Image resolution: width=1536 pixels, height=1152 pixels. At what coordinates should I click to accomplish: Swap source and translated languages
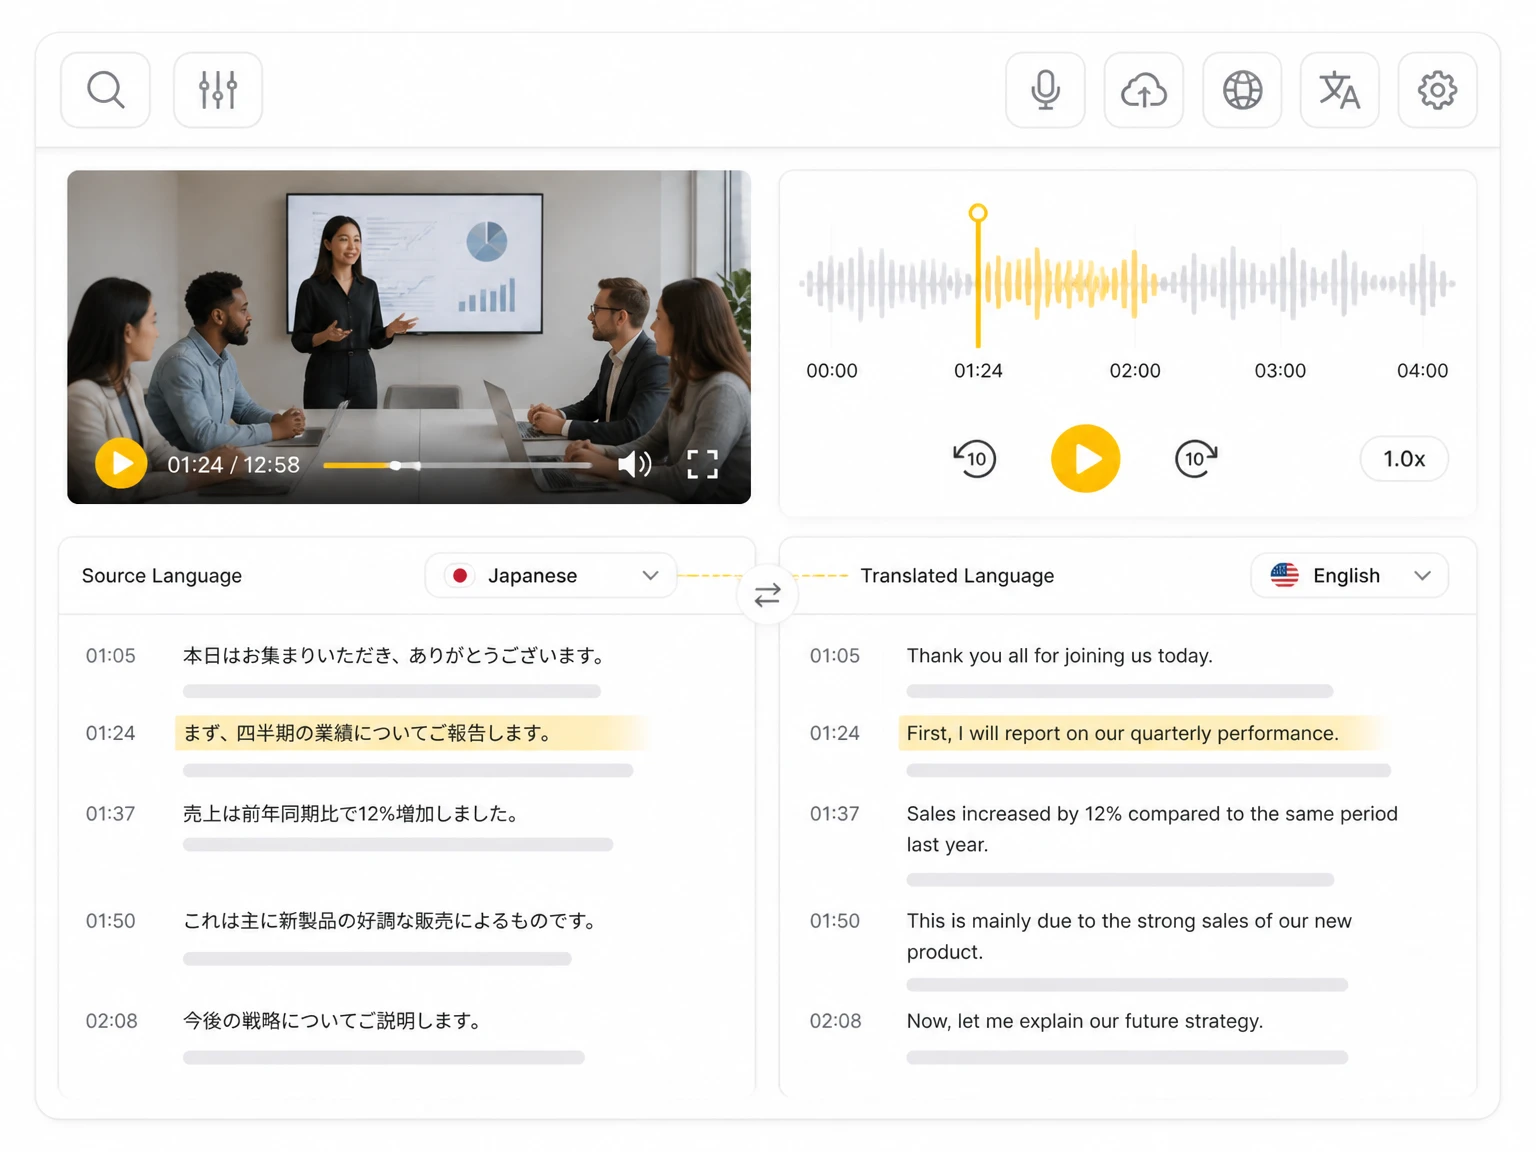click(767, 596)
